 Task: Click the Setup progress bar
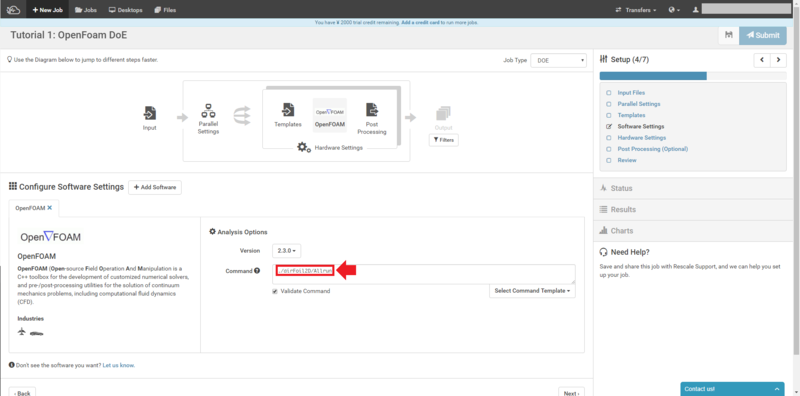693,76
